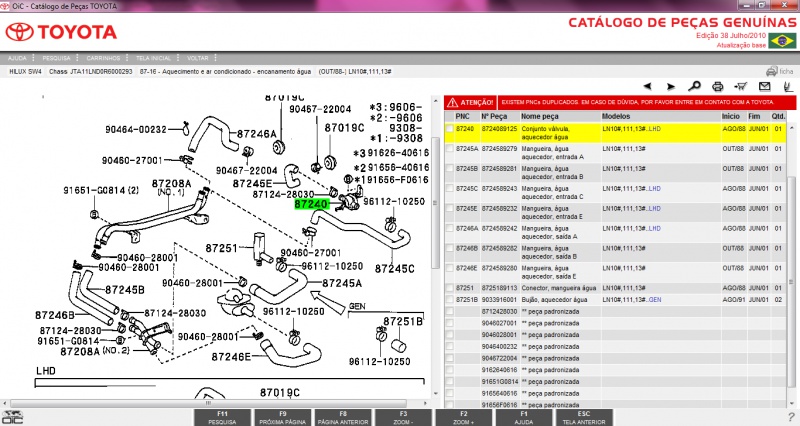Click the Toyota logo emblem
The width and height of the screenshot is (800, 426).
pyautogui.click(x=19, y=32)
